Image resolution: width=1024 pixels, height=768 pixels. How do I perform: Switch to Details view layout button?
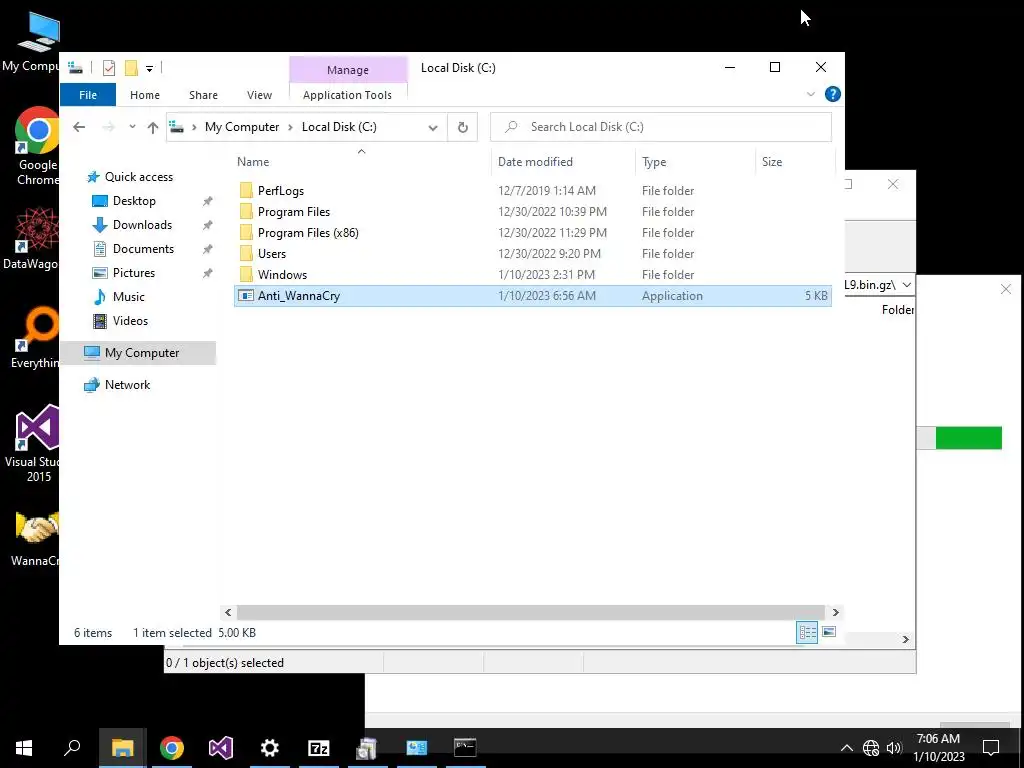click(x=807, y=632)
